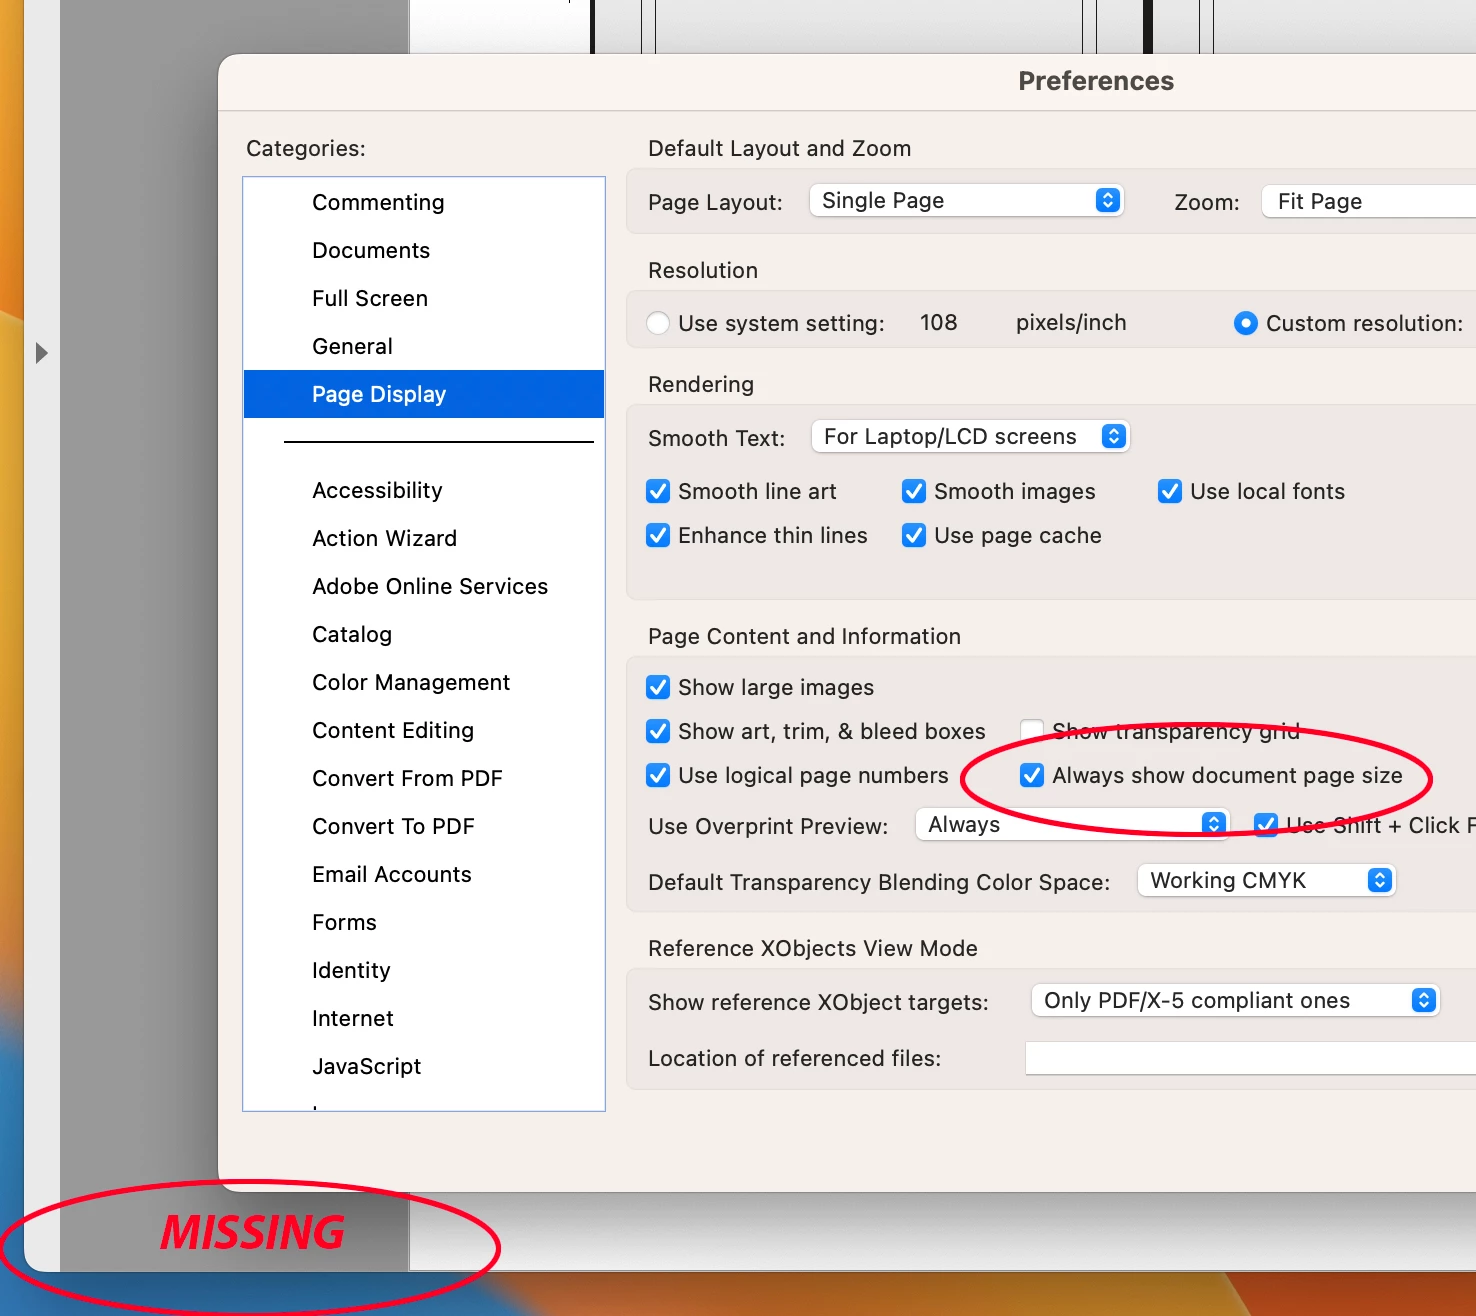Open the Email Accounts category
Image resolution: width=1476 pixels, height=1316 pixels.
tap(424, 874)
